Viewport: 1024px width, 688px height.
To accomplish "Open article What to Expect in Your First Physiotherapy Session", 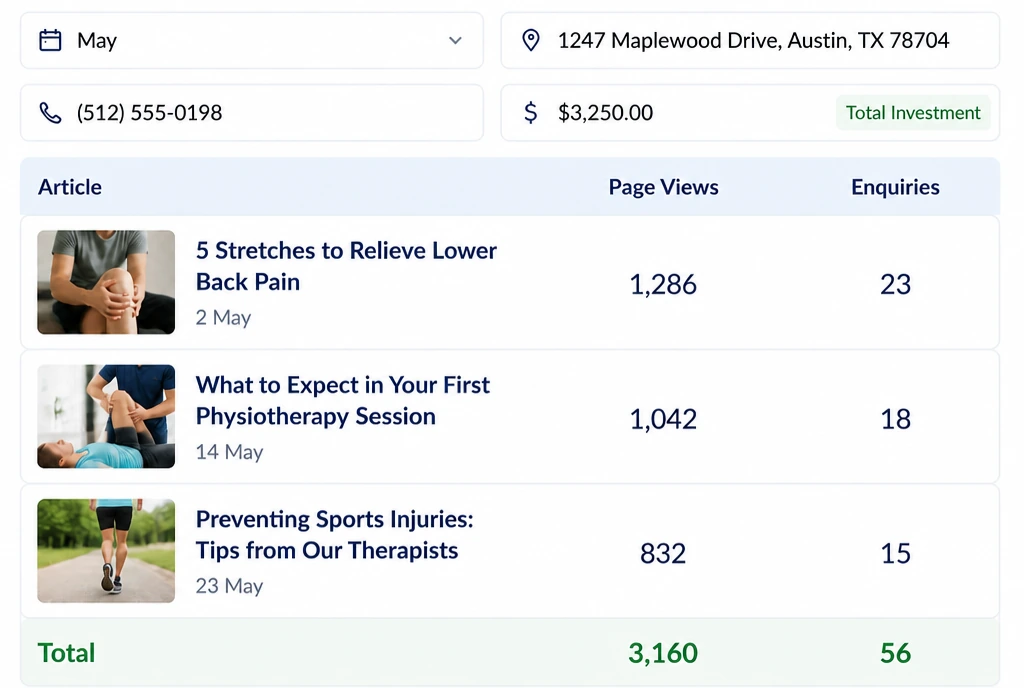I will [342, 401].
